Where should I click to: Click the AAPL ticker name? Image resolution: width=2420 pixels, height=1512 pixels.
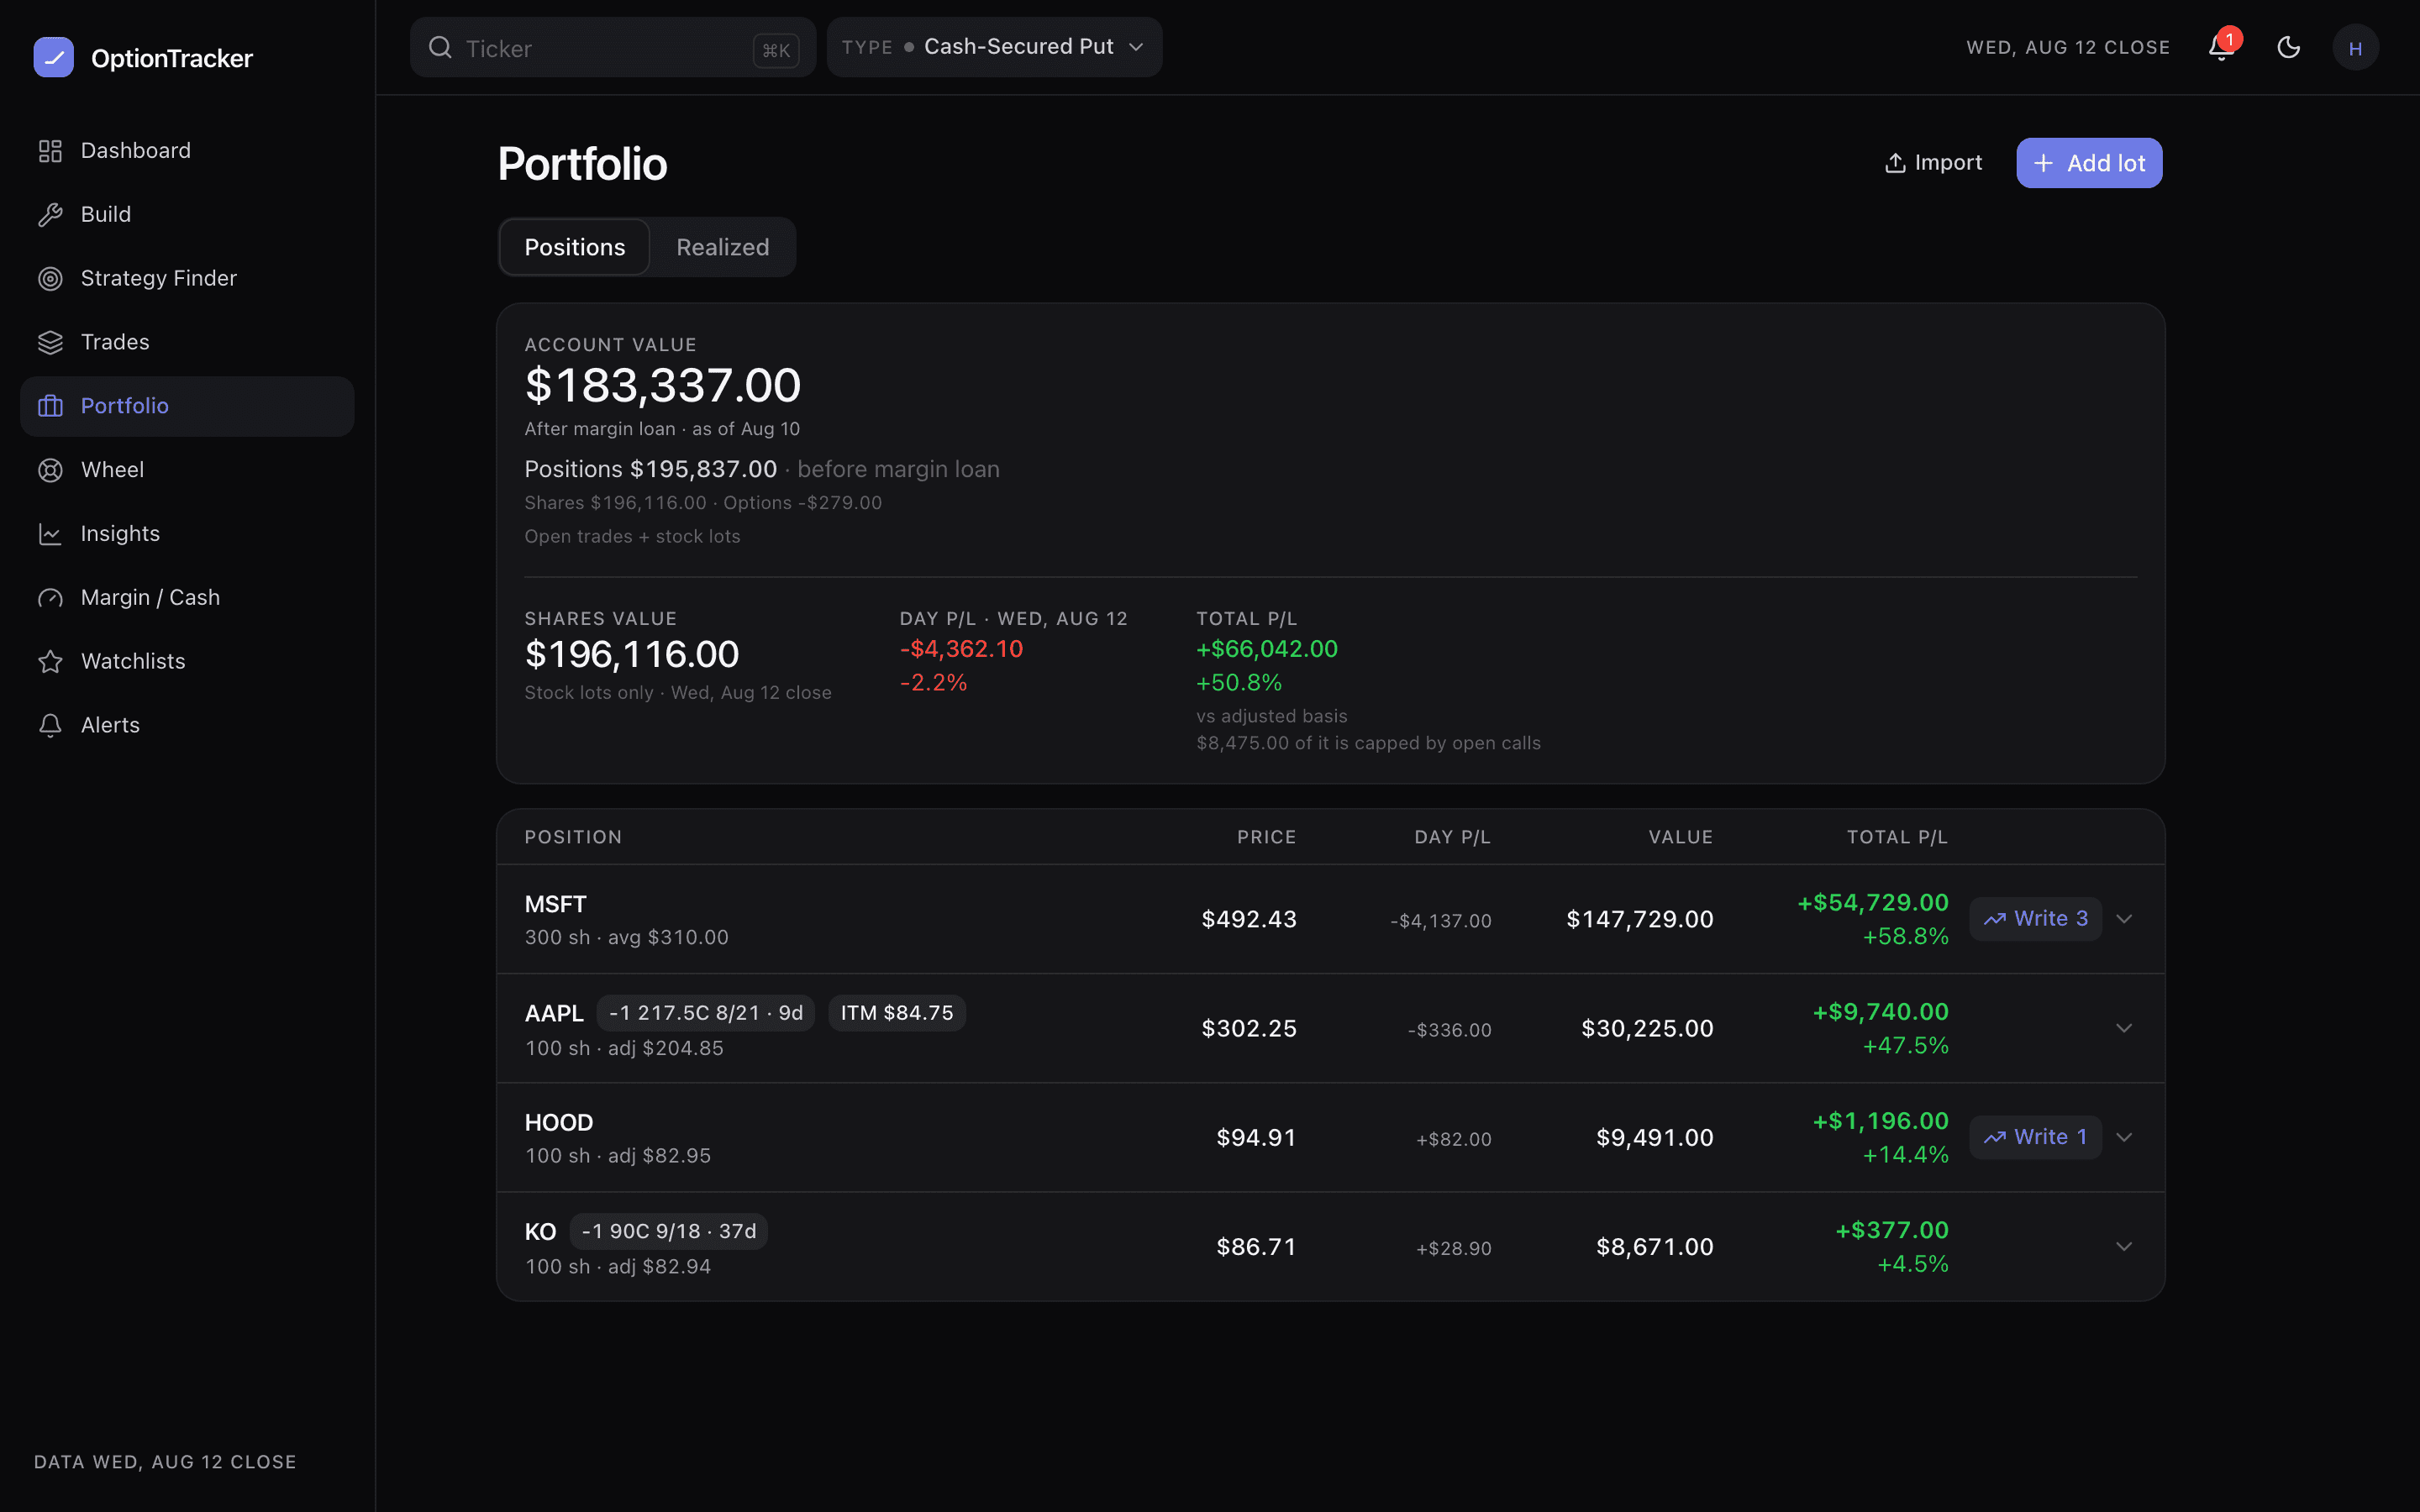pos(554,1013)
